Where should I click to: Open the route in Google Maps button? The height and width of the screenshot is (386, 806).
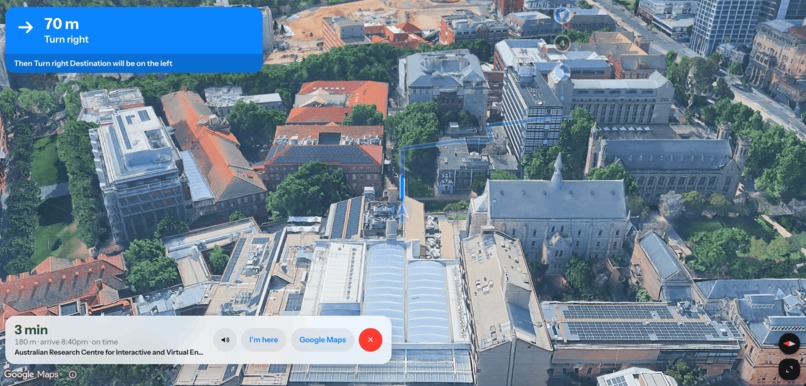tap(322, 340)
